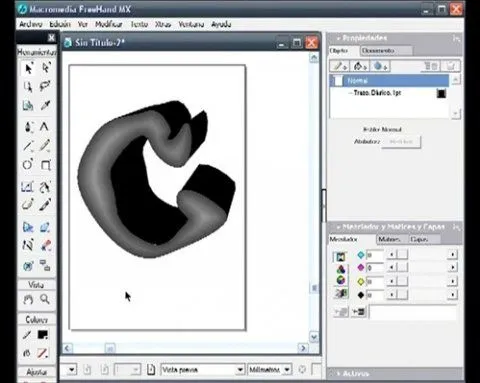
Task: Open the magnification dropdown in status bar
Action: point(72,370)
